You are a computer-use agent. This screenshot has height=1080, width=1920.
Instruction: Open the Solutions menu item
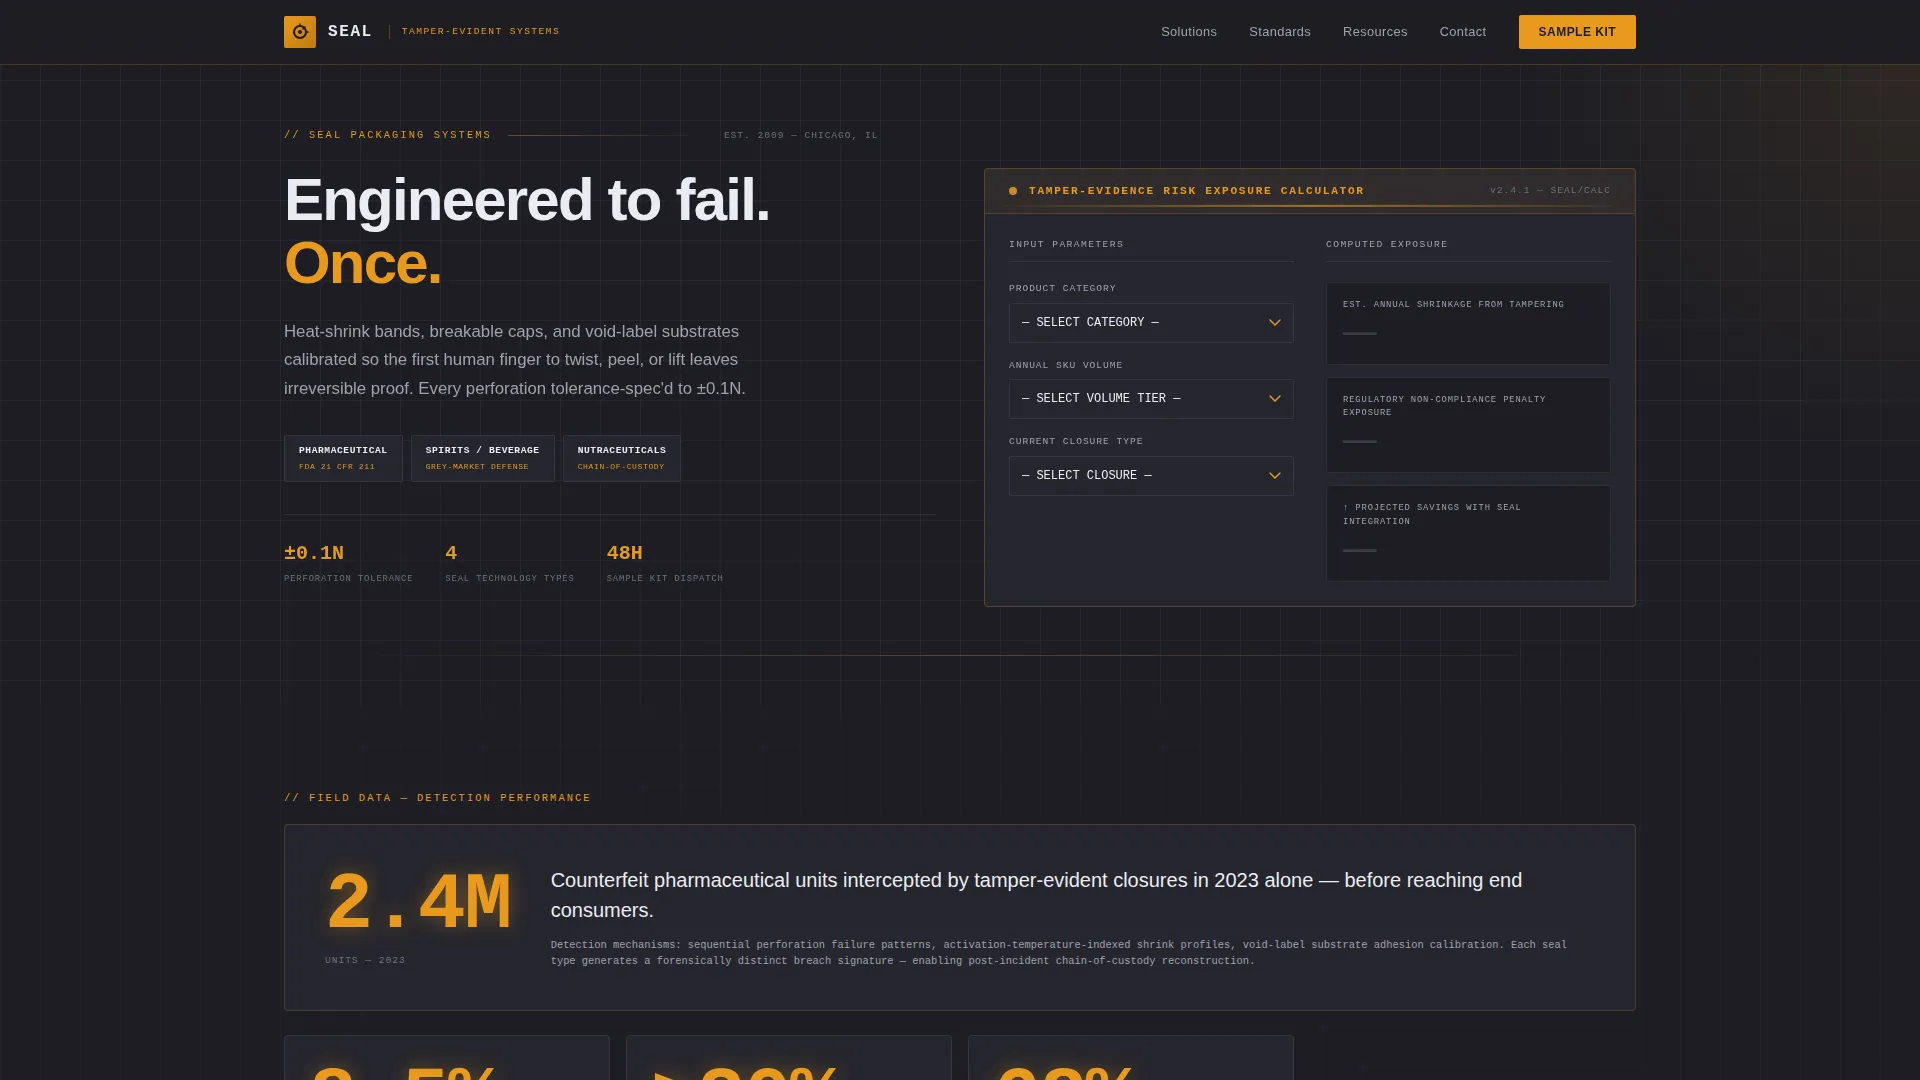tap(1189, 32)
